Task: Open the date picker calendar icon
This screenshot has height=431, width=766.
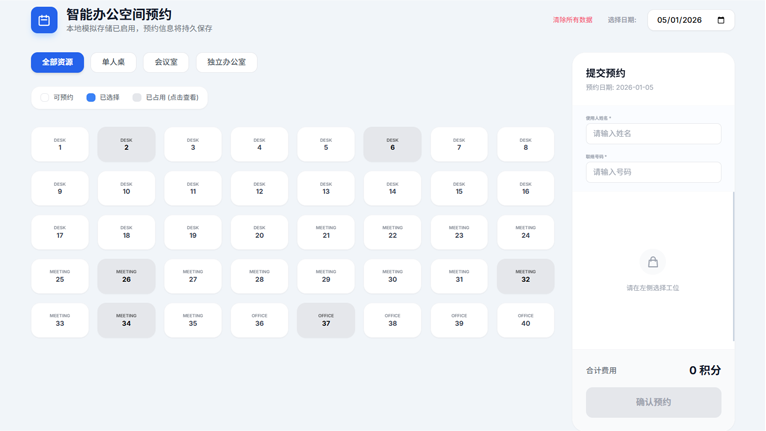Action: click(x=721, y=20)
